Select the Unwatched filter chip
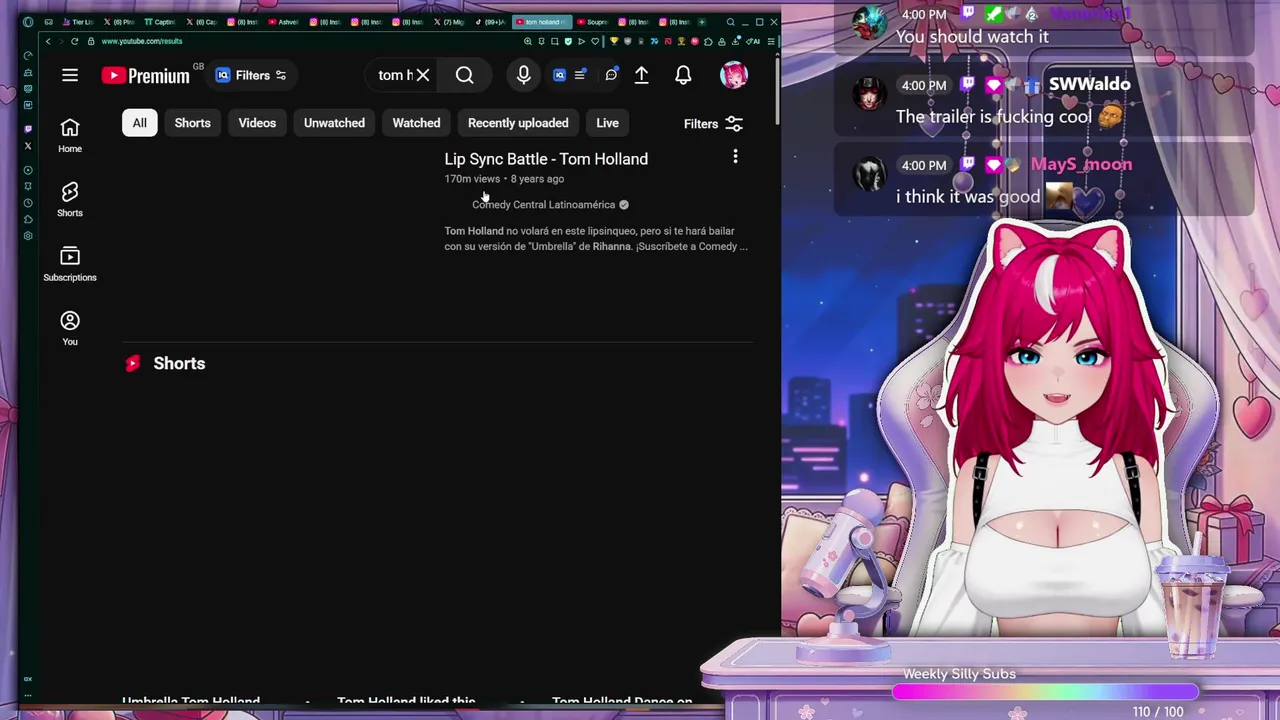 coord(334,123)
